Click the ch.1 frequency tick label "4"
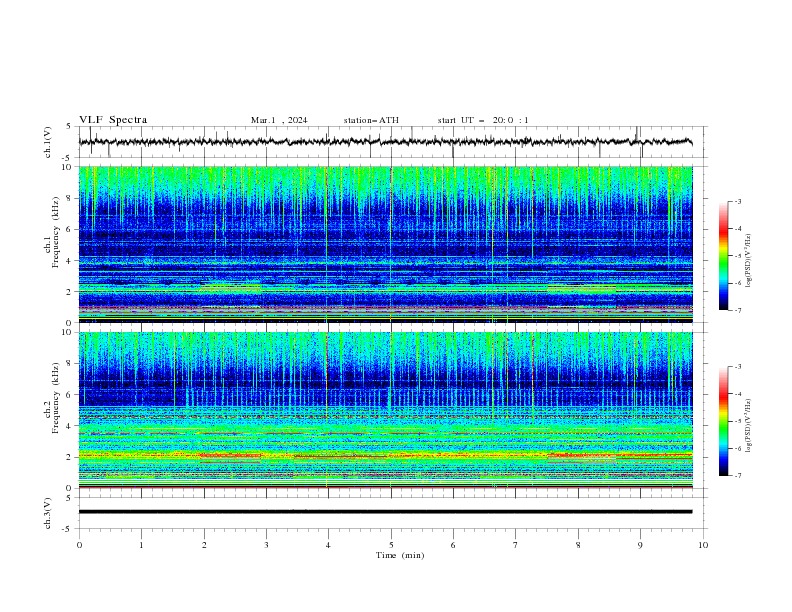The image size is (792, 612). [70, 261]
